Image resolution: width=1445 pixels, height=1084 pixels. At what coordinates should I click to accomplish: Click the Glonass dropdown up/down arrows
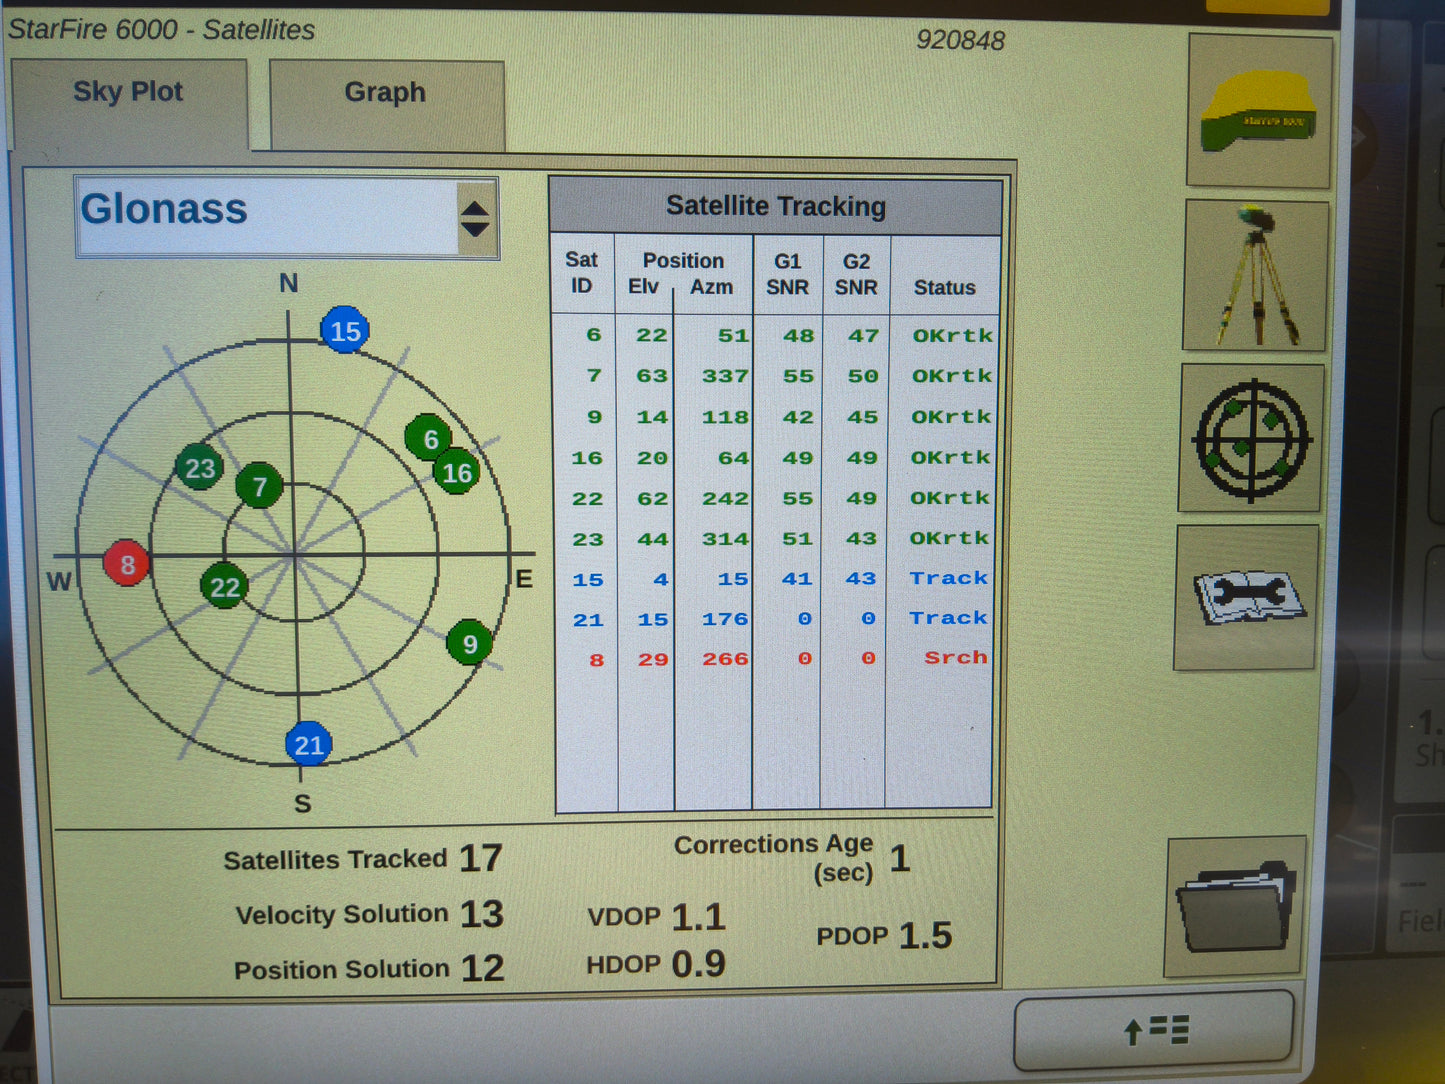pos(474,218)
